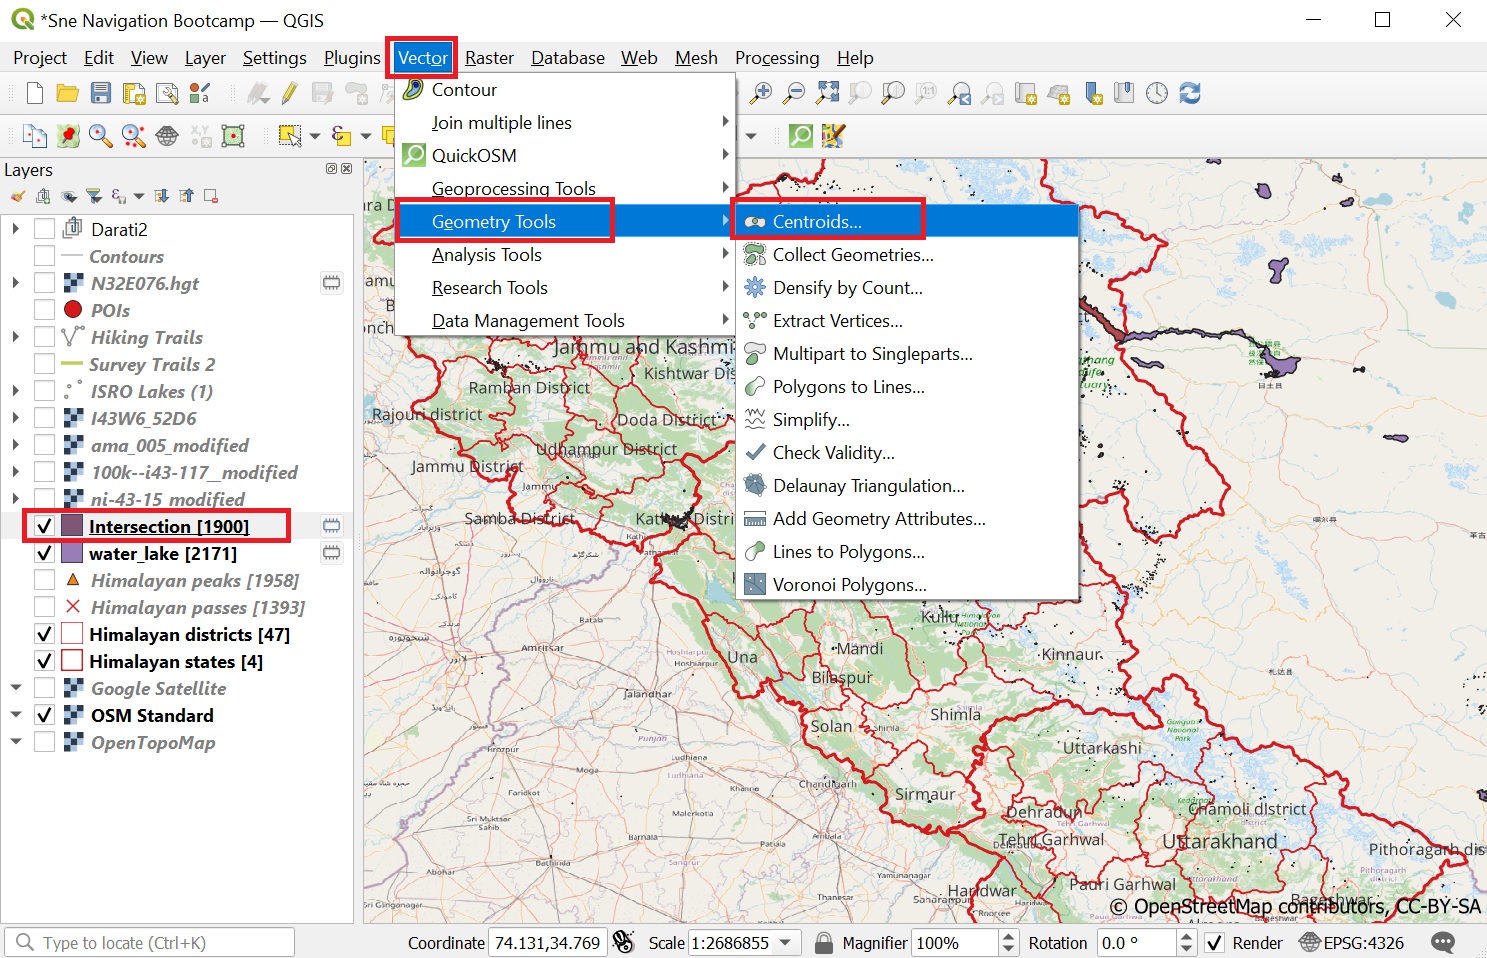Close the Layers panel
This screenshot has height=958, width=1487.
point(347,169)
